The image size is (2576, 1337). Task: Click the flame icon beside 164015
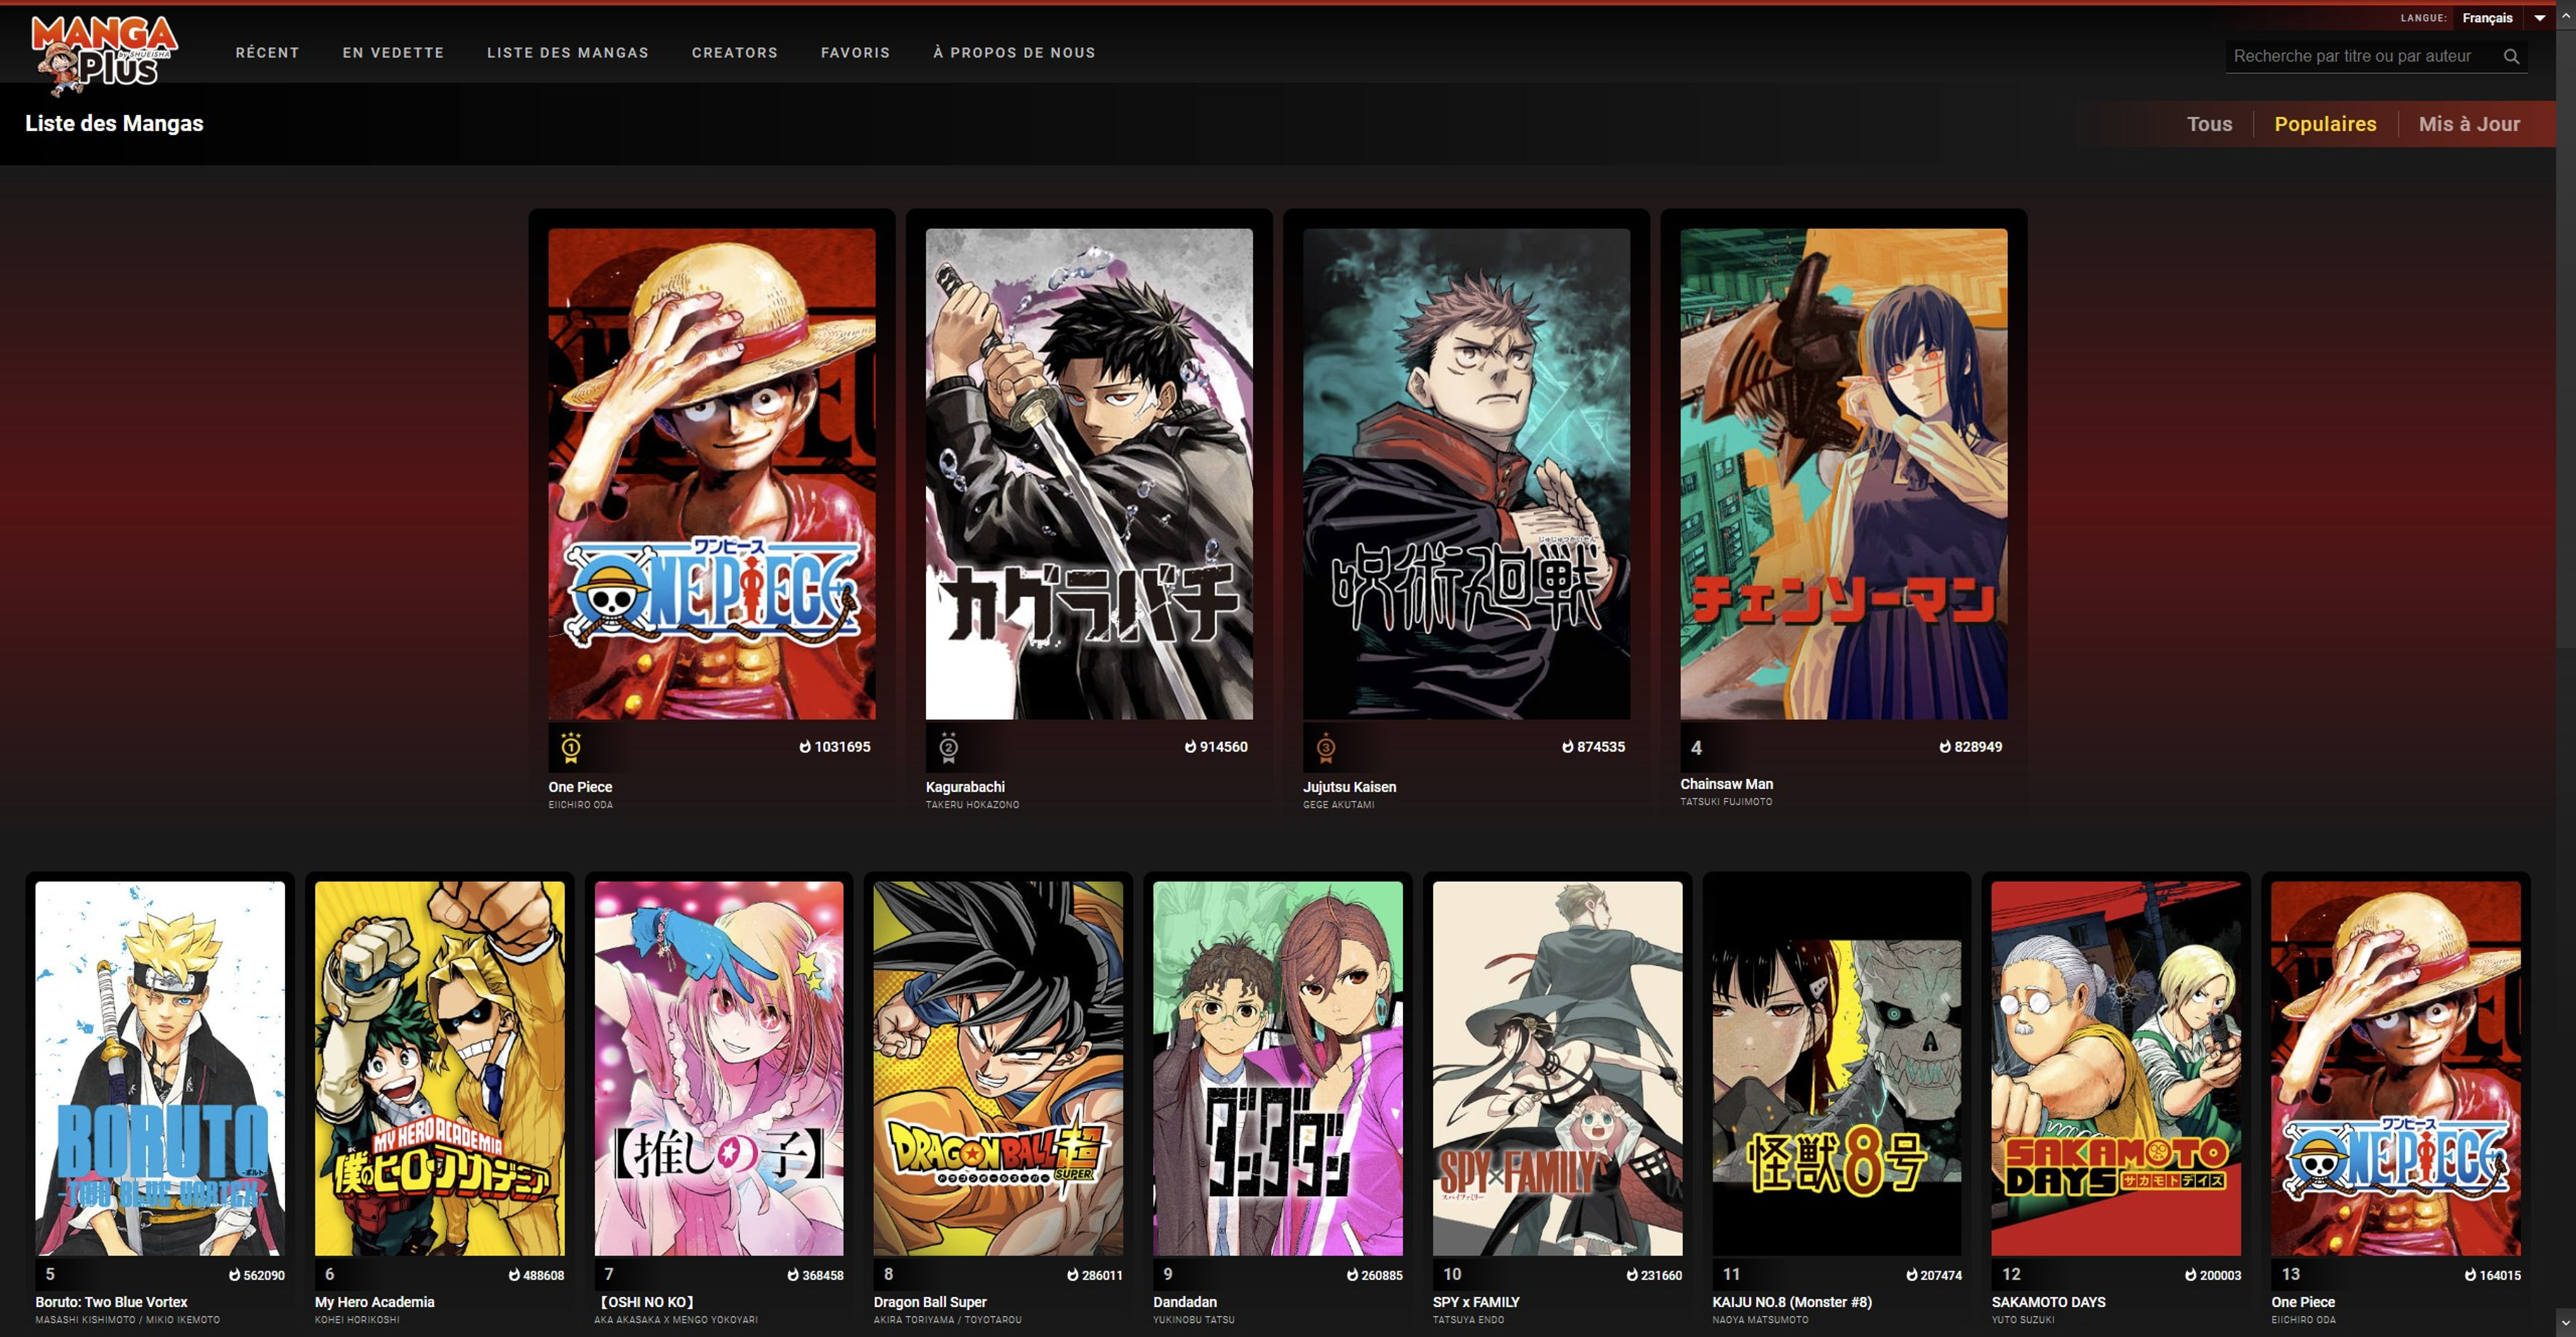click(2470, 1275)
